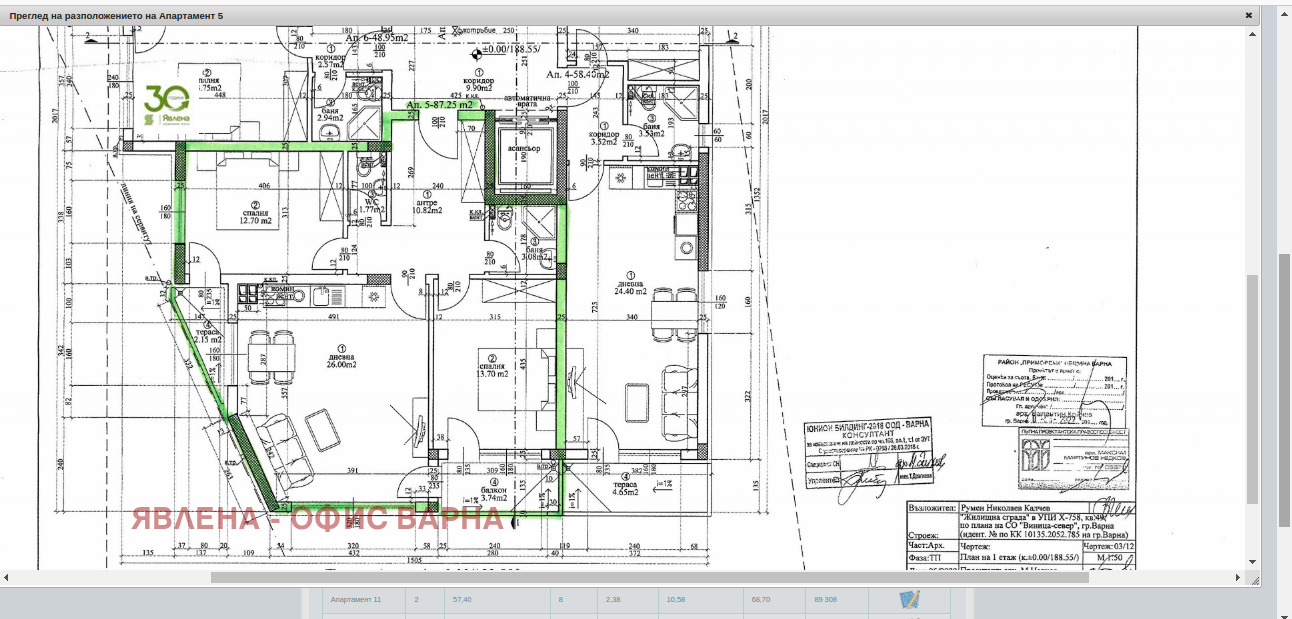Close the Апартамент 5 layout preview dialog
This screenshot has height=619, width=1292.
(1248, 16)
